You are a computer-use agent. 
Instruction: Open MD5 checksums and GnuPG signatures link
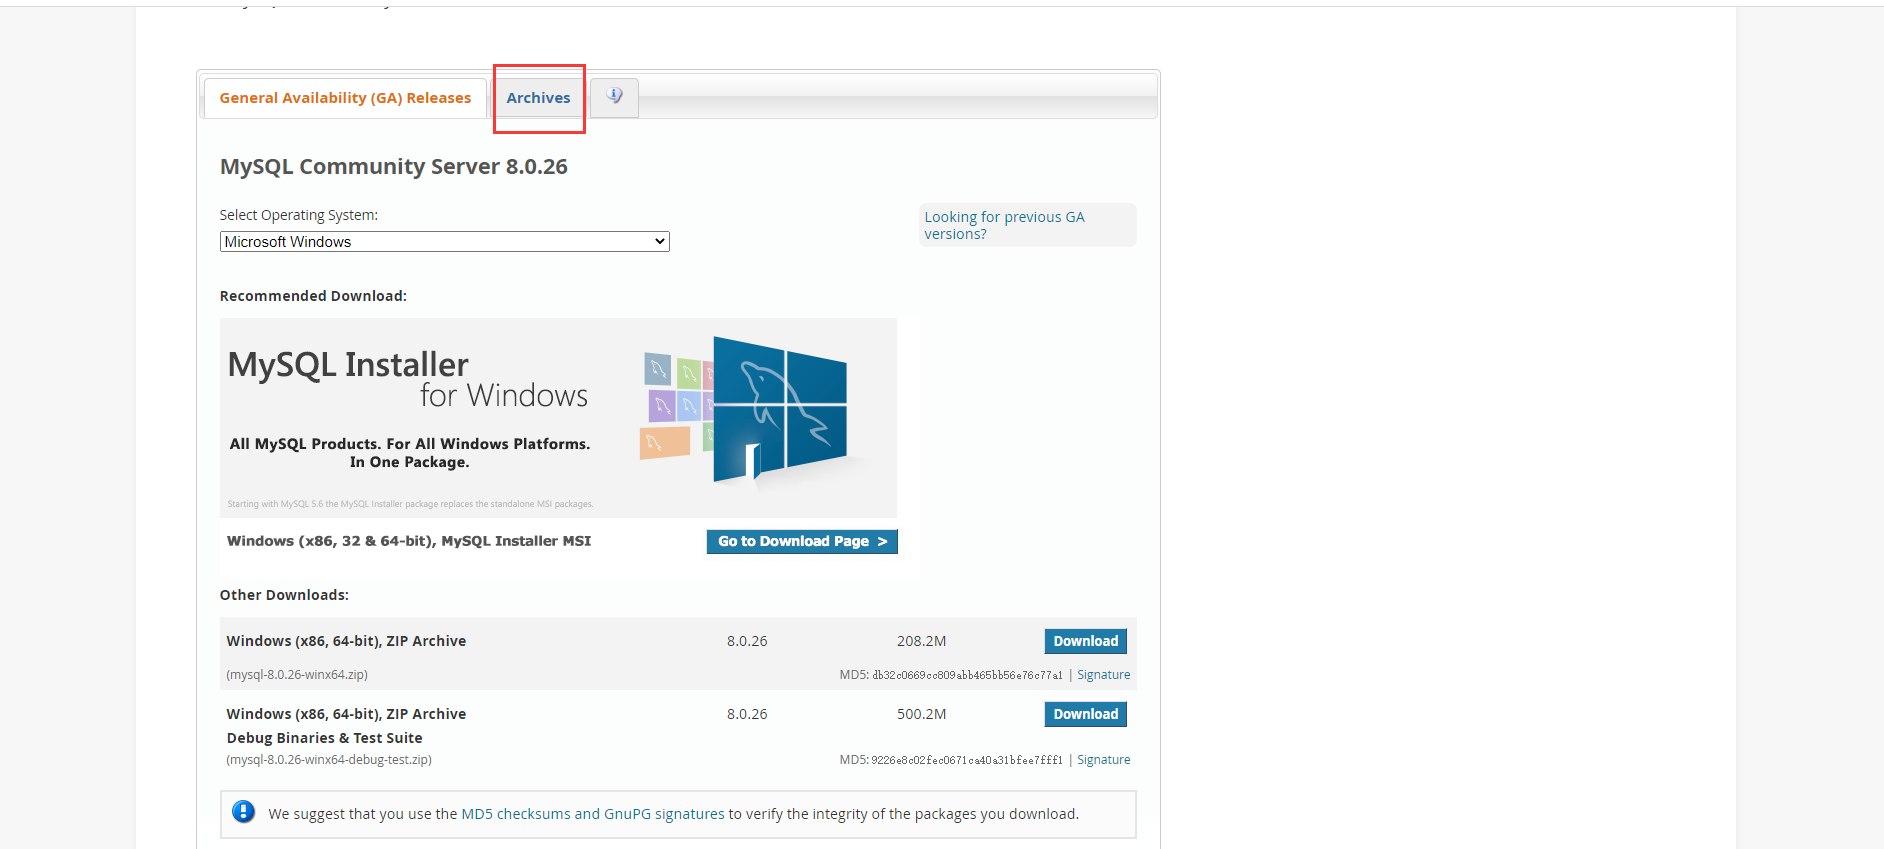(x=593, y=814)
